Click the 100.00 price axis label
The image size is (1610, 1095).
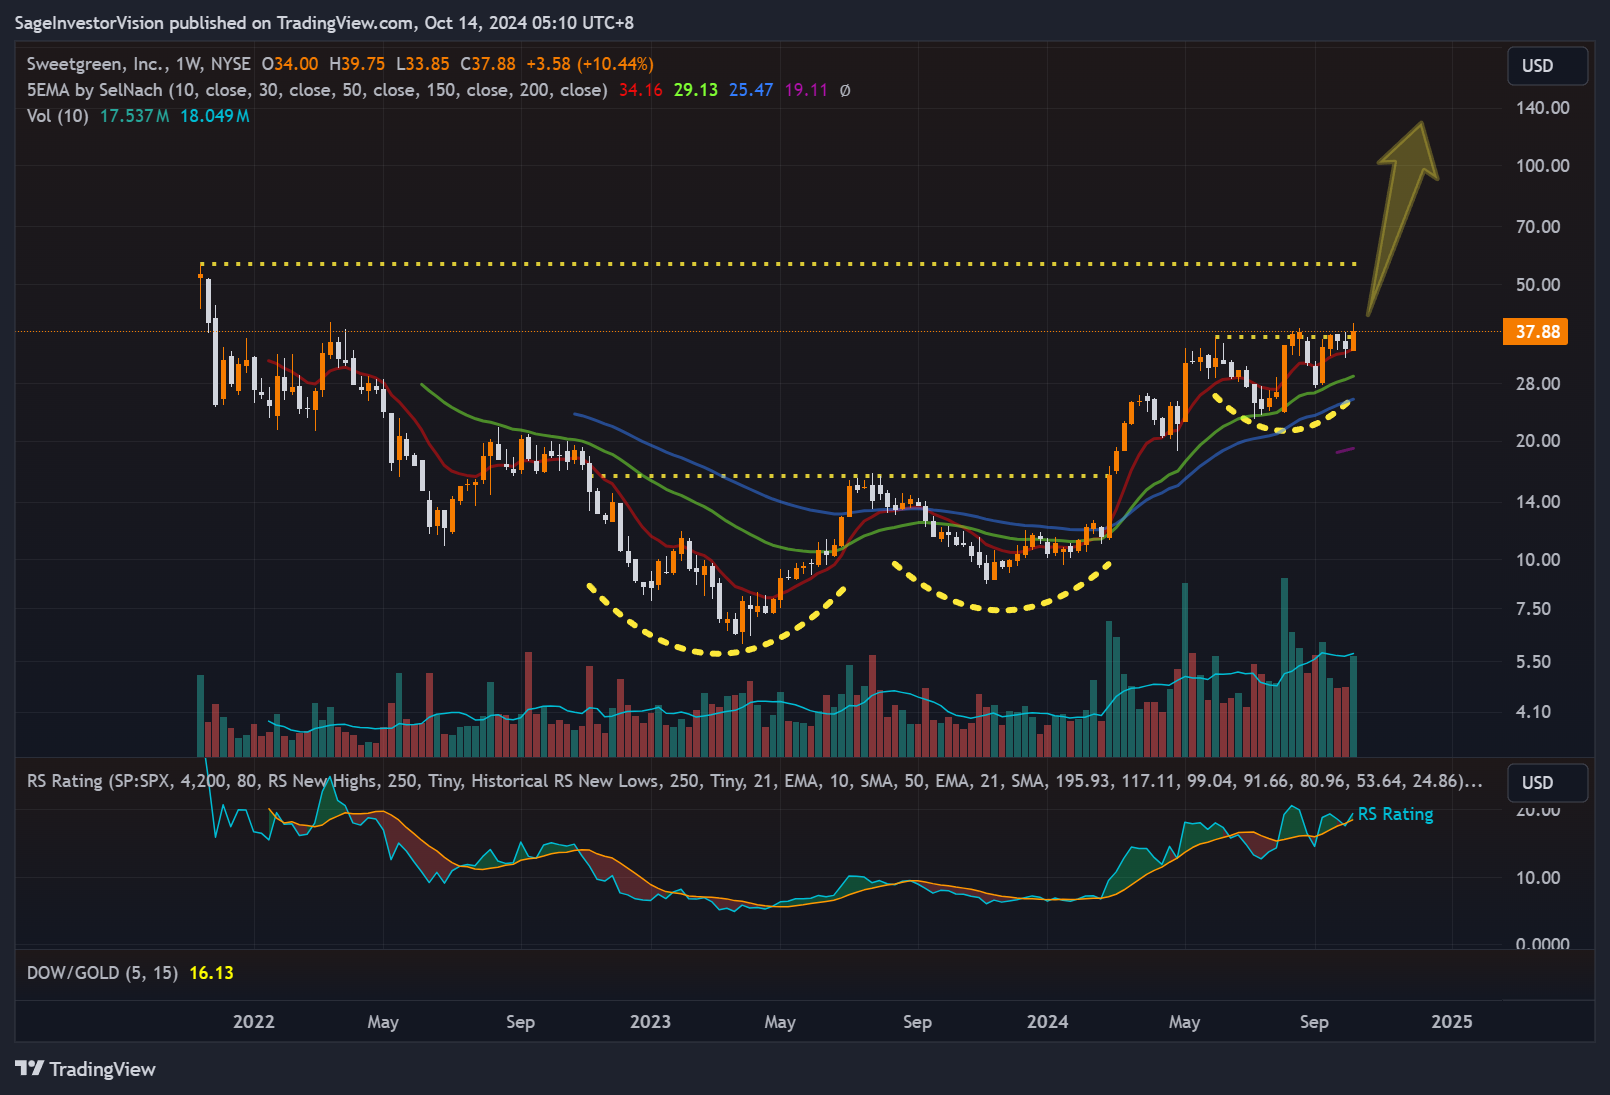click(x=1543, y=166)
